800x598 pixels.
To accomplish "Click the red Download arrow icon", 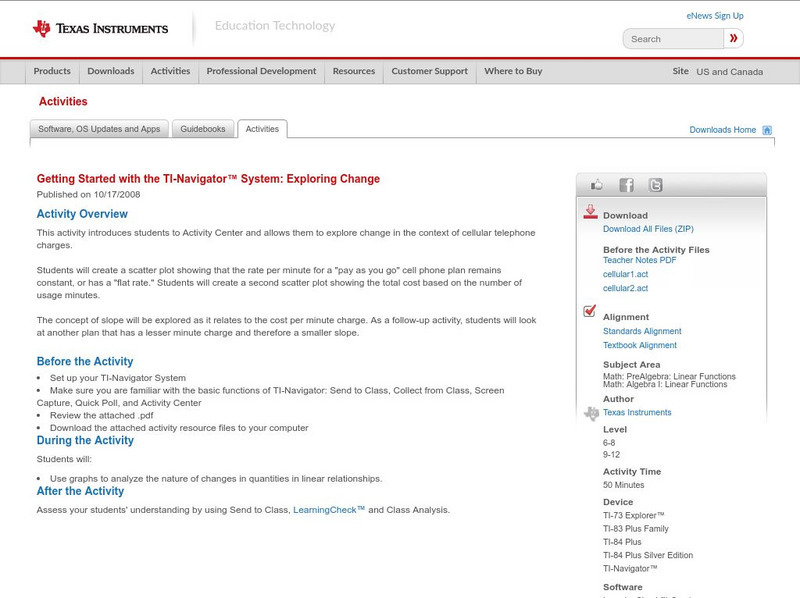I will pos(590,212).
